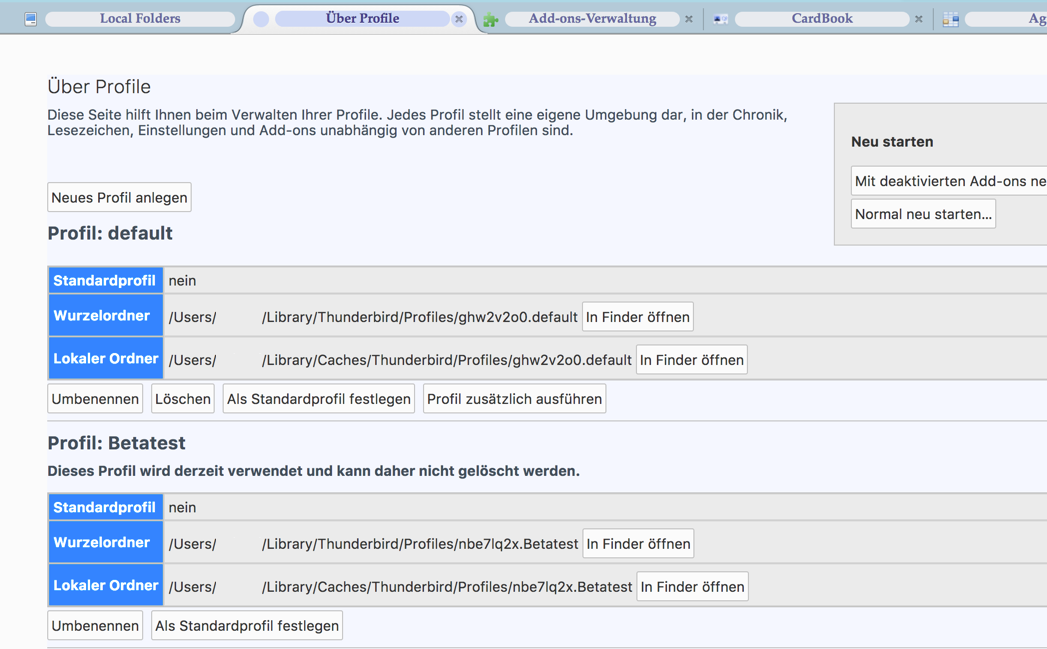Set Betatest as Standardprofil

247,626
